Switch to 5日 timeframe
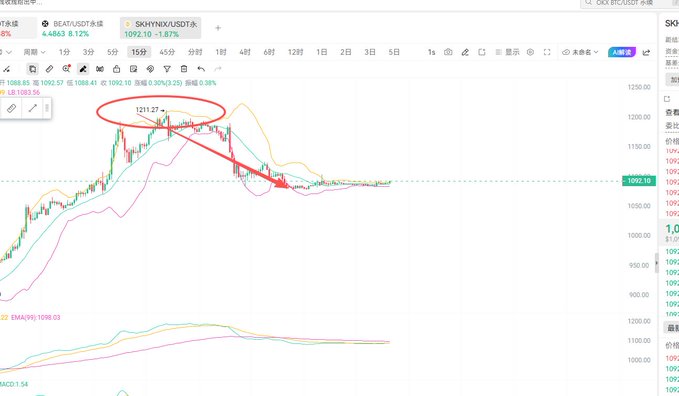The width and height of the screenshot is (679, 396). (394, 52)
